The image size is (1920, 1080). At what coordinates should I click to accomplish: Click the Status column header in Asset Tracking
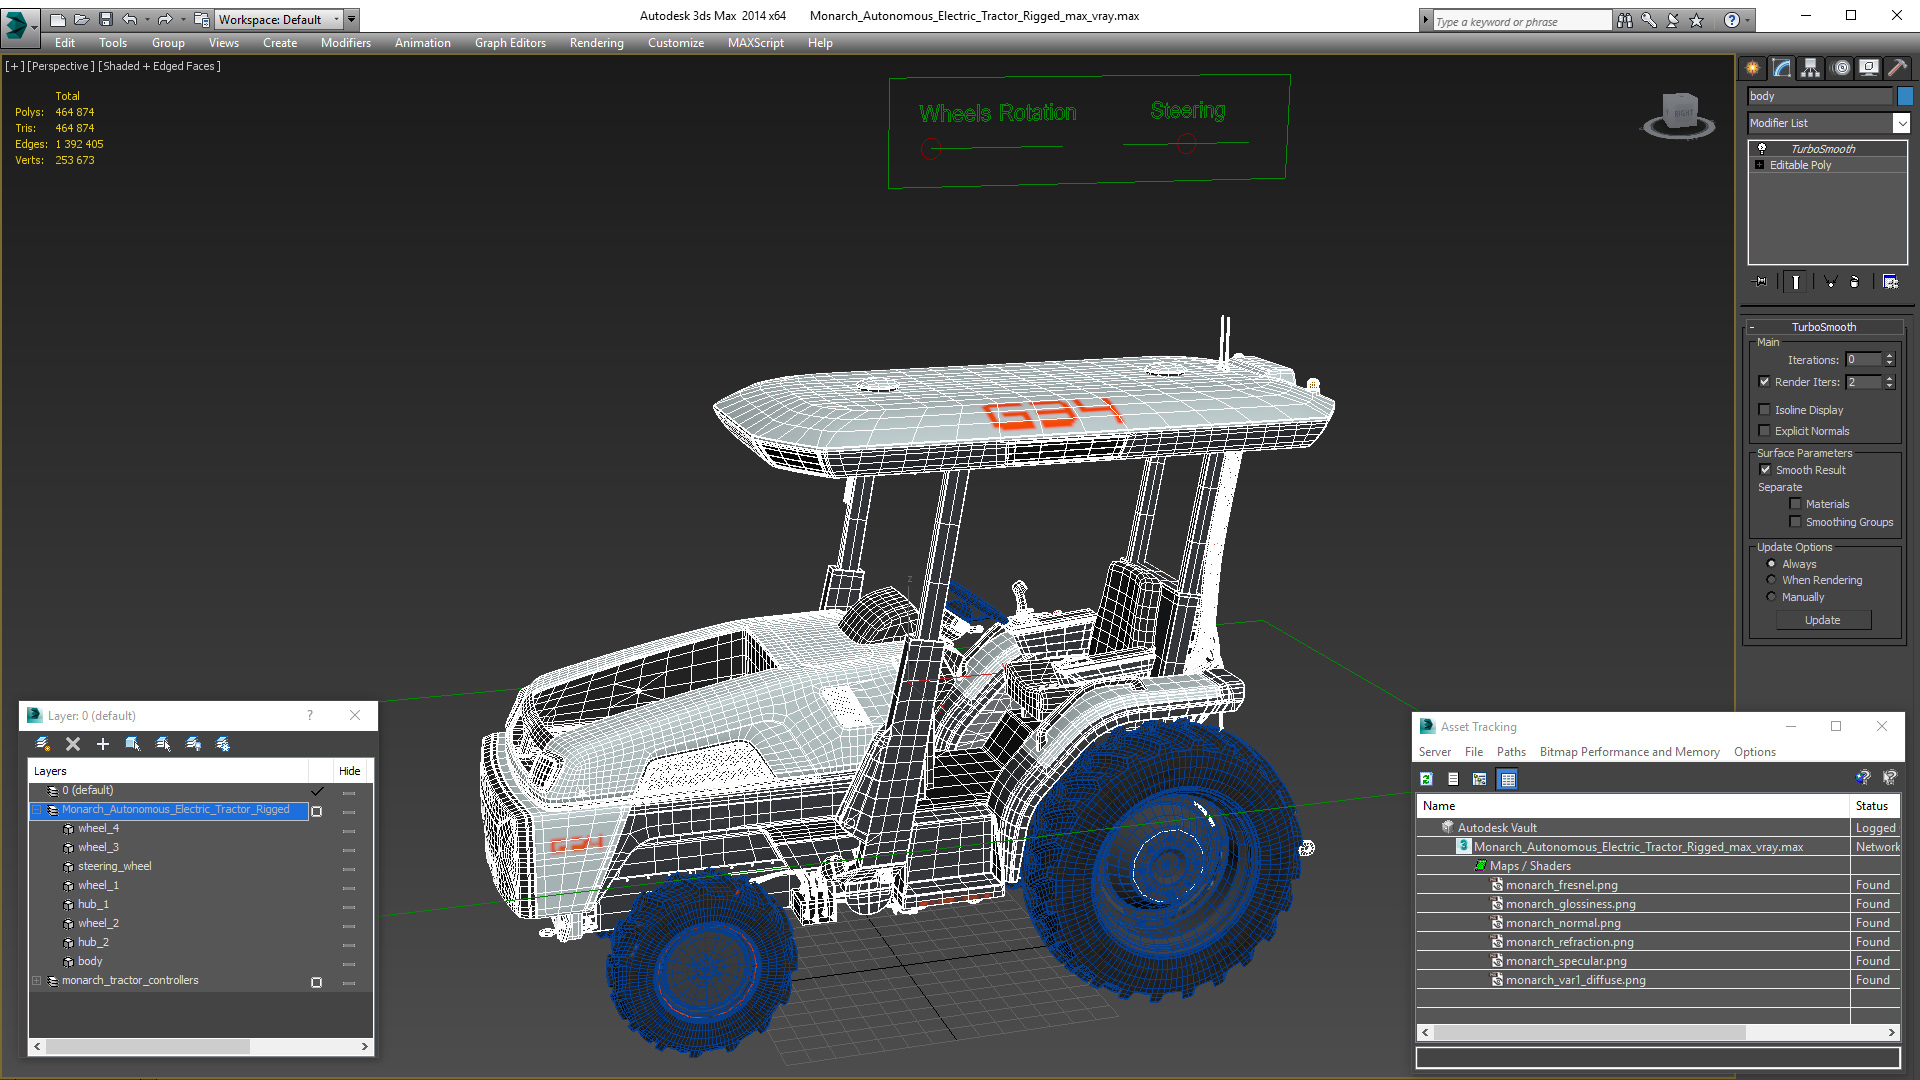(1874, 806)
